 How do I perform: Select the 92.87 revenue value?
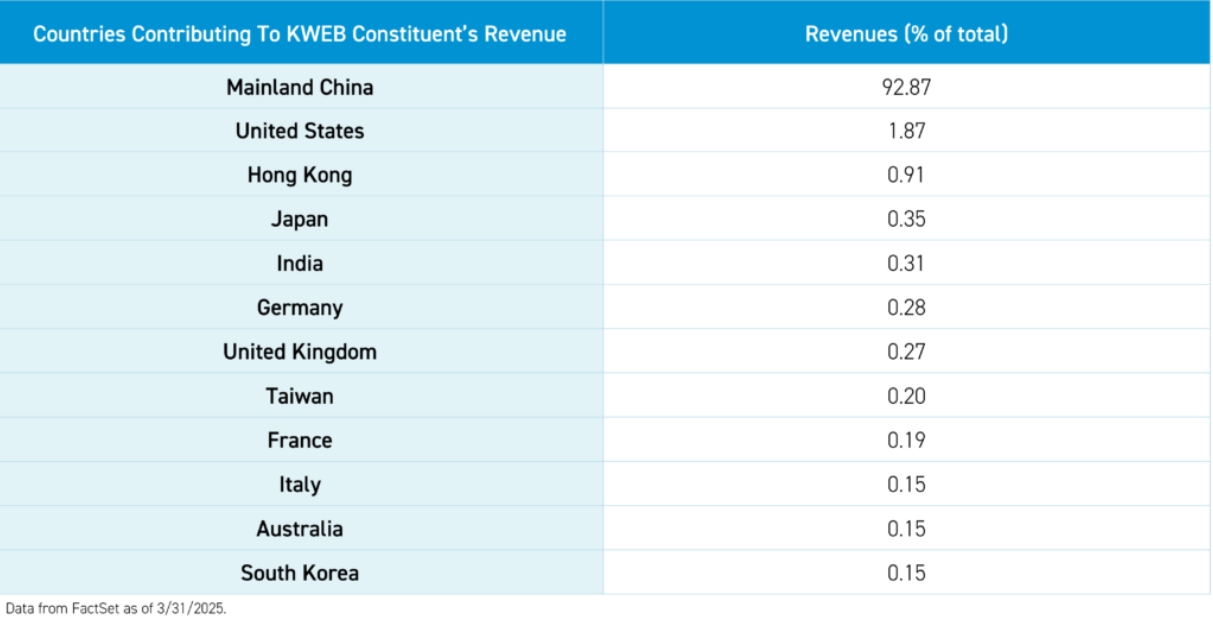coord(906,87)
